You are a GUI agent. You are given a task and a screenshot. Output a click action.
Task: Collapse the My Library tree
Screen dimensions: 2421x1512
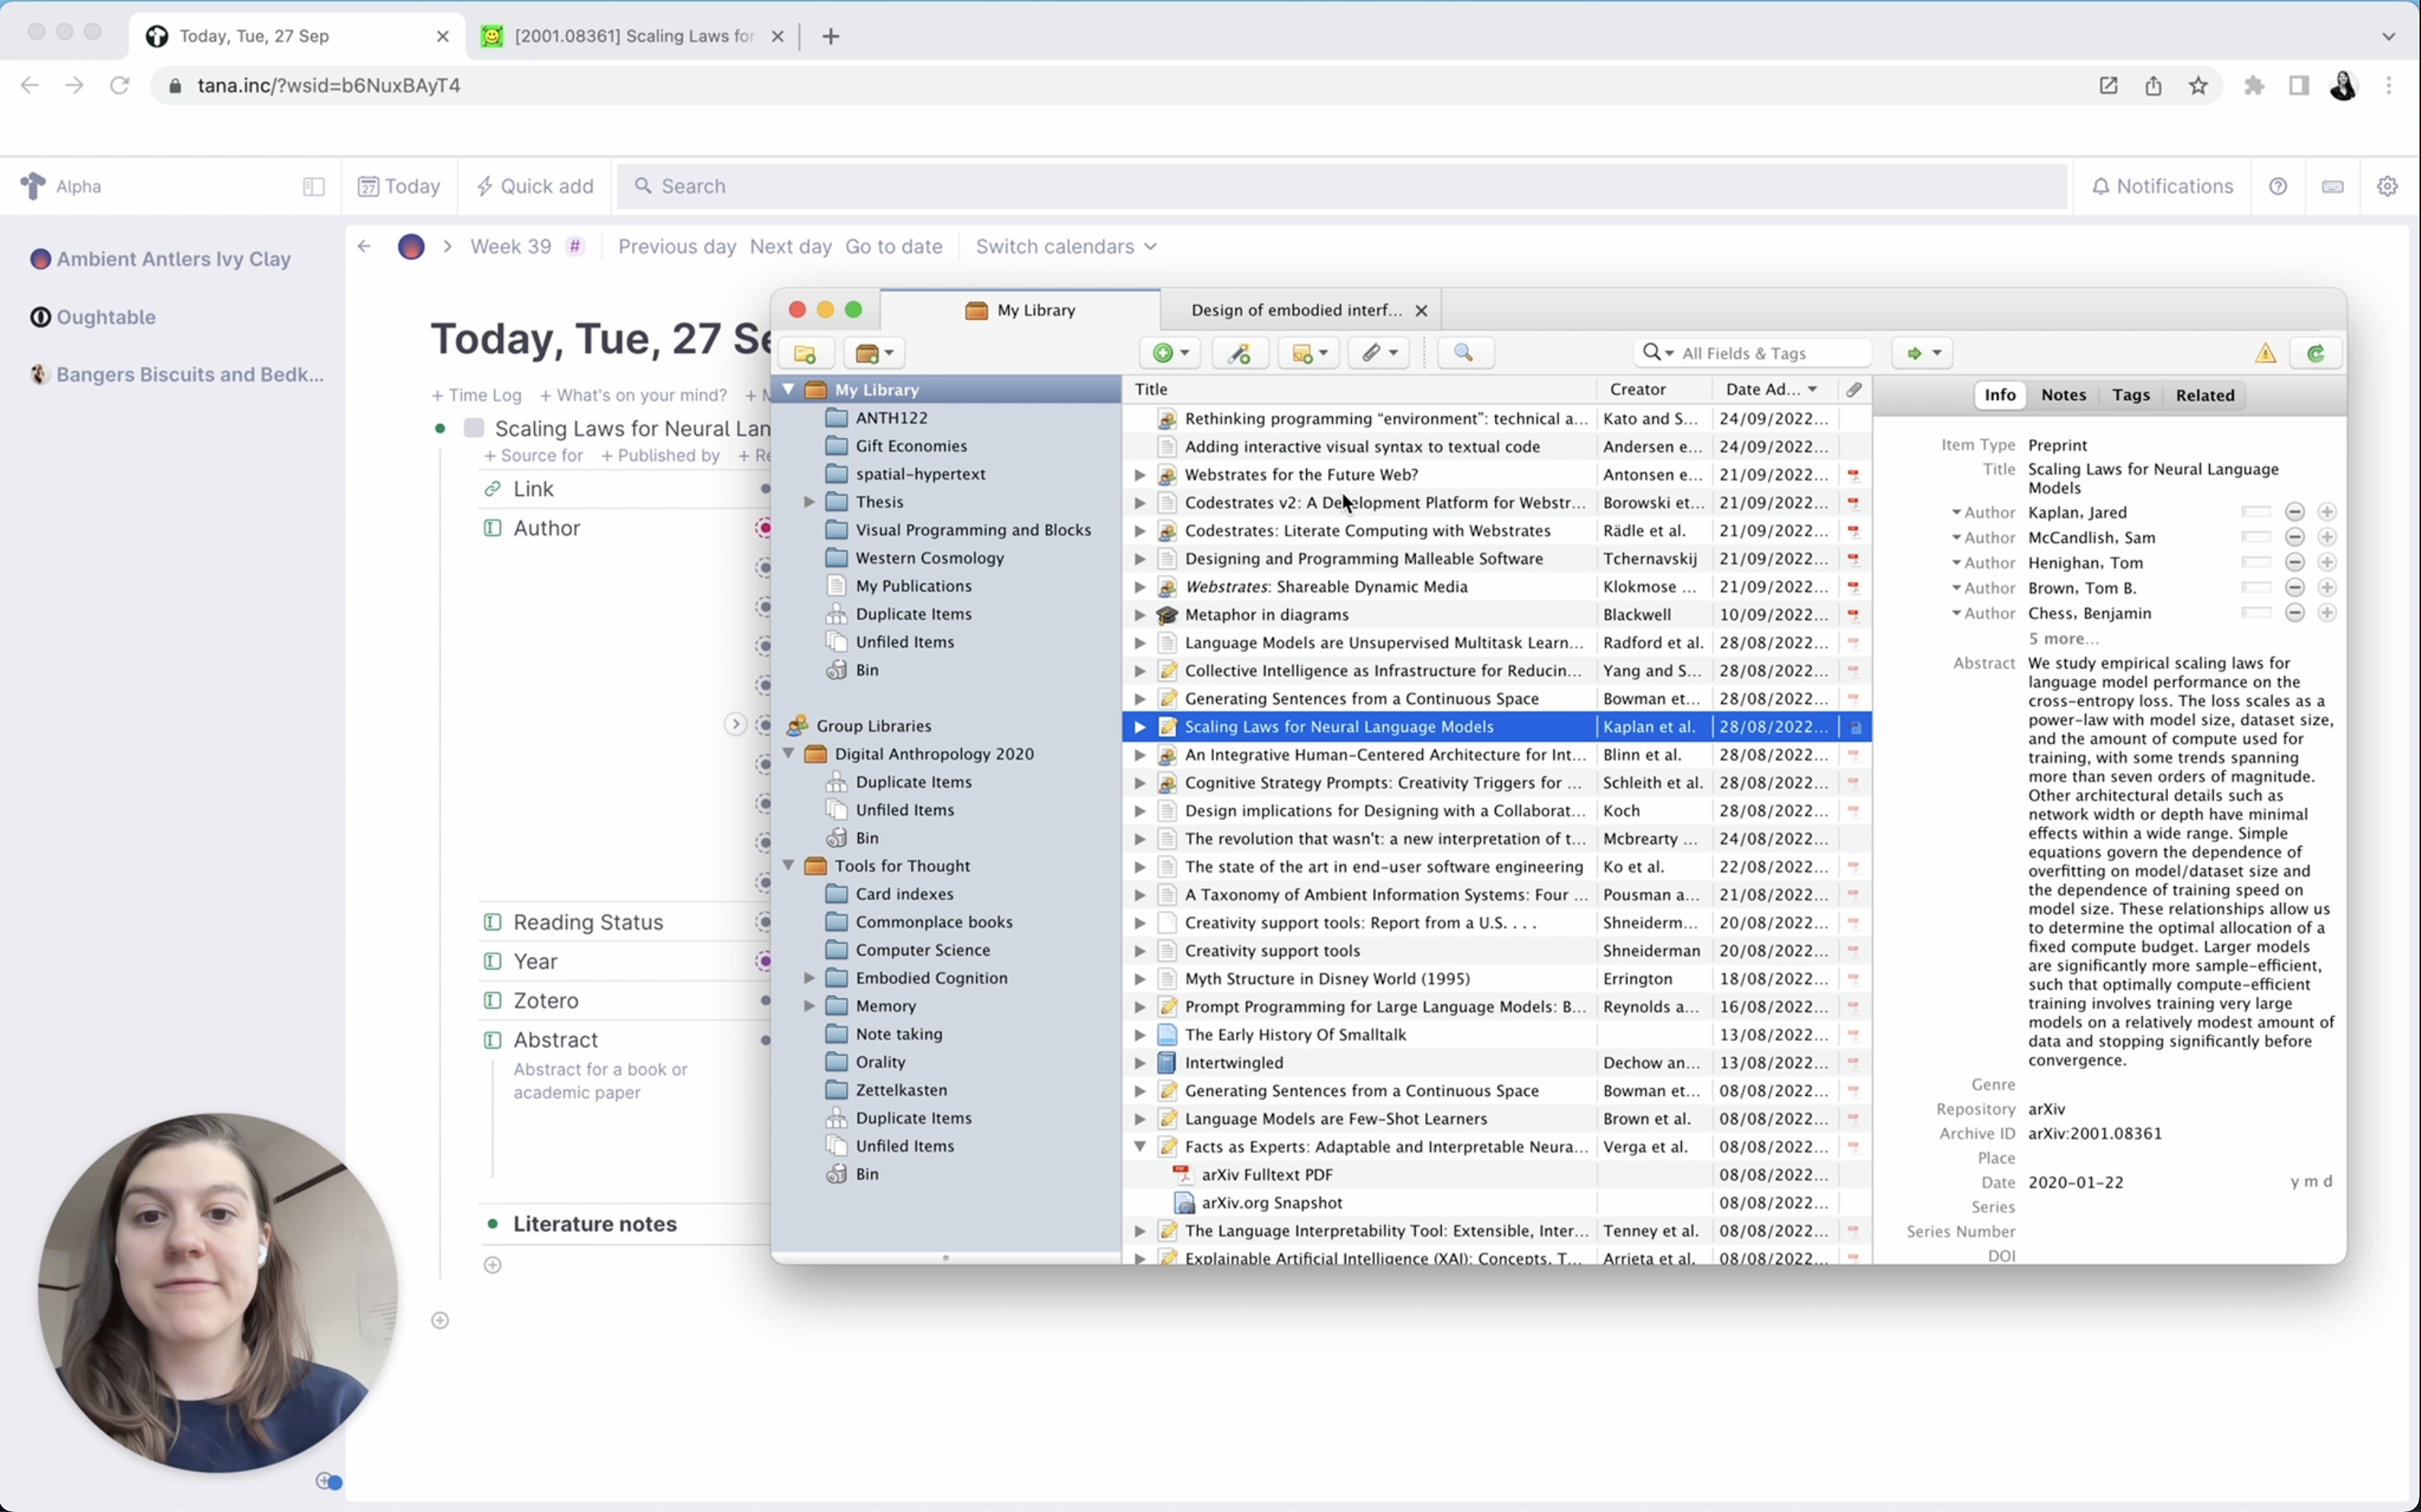pyautogui.click(x=789, y=389)
